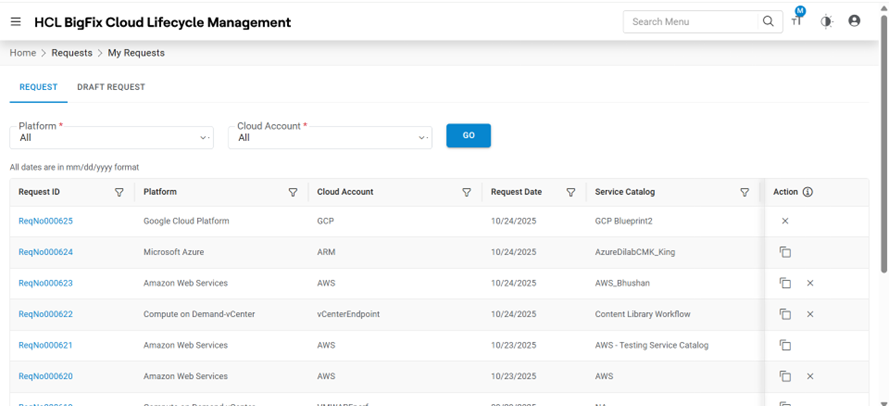
Task: Select the Request tab
Action: coord(38,87)
